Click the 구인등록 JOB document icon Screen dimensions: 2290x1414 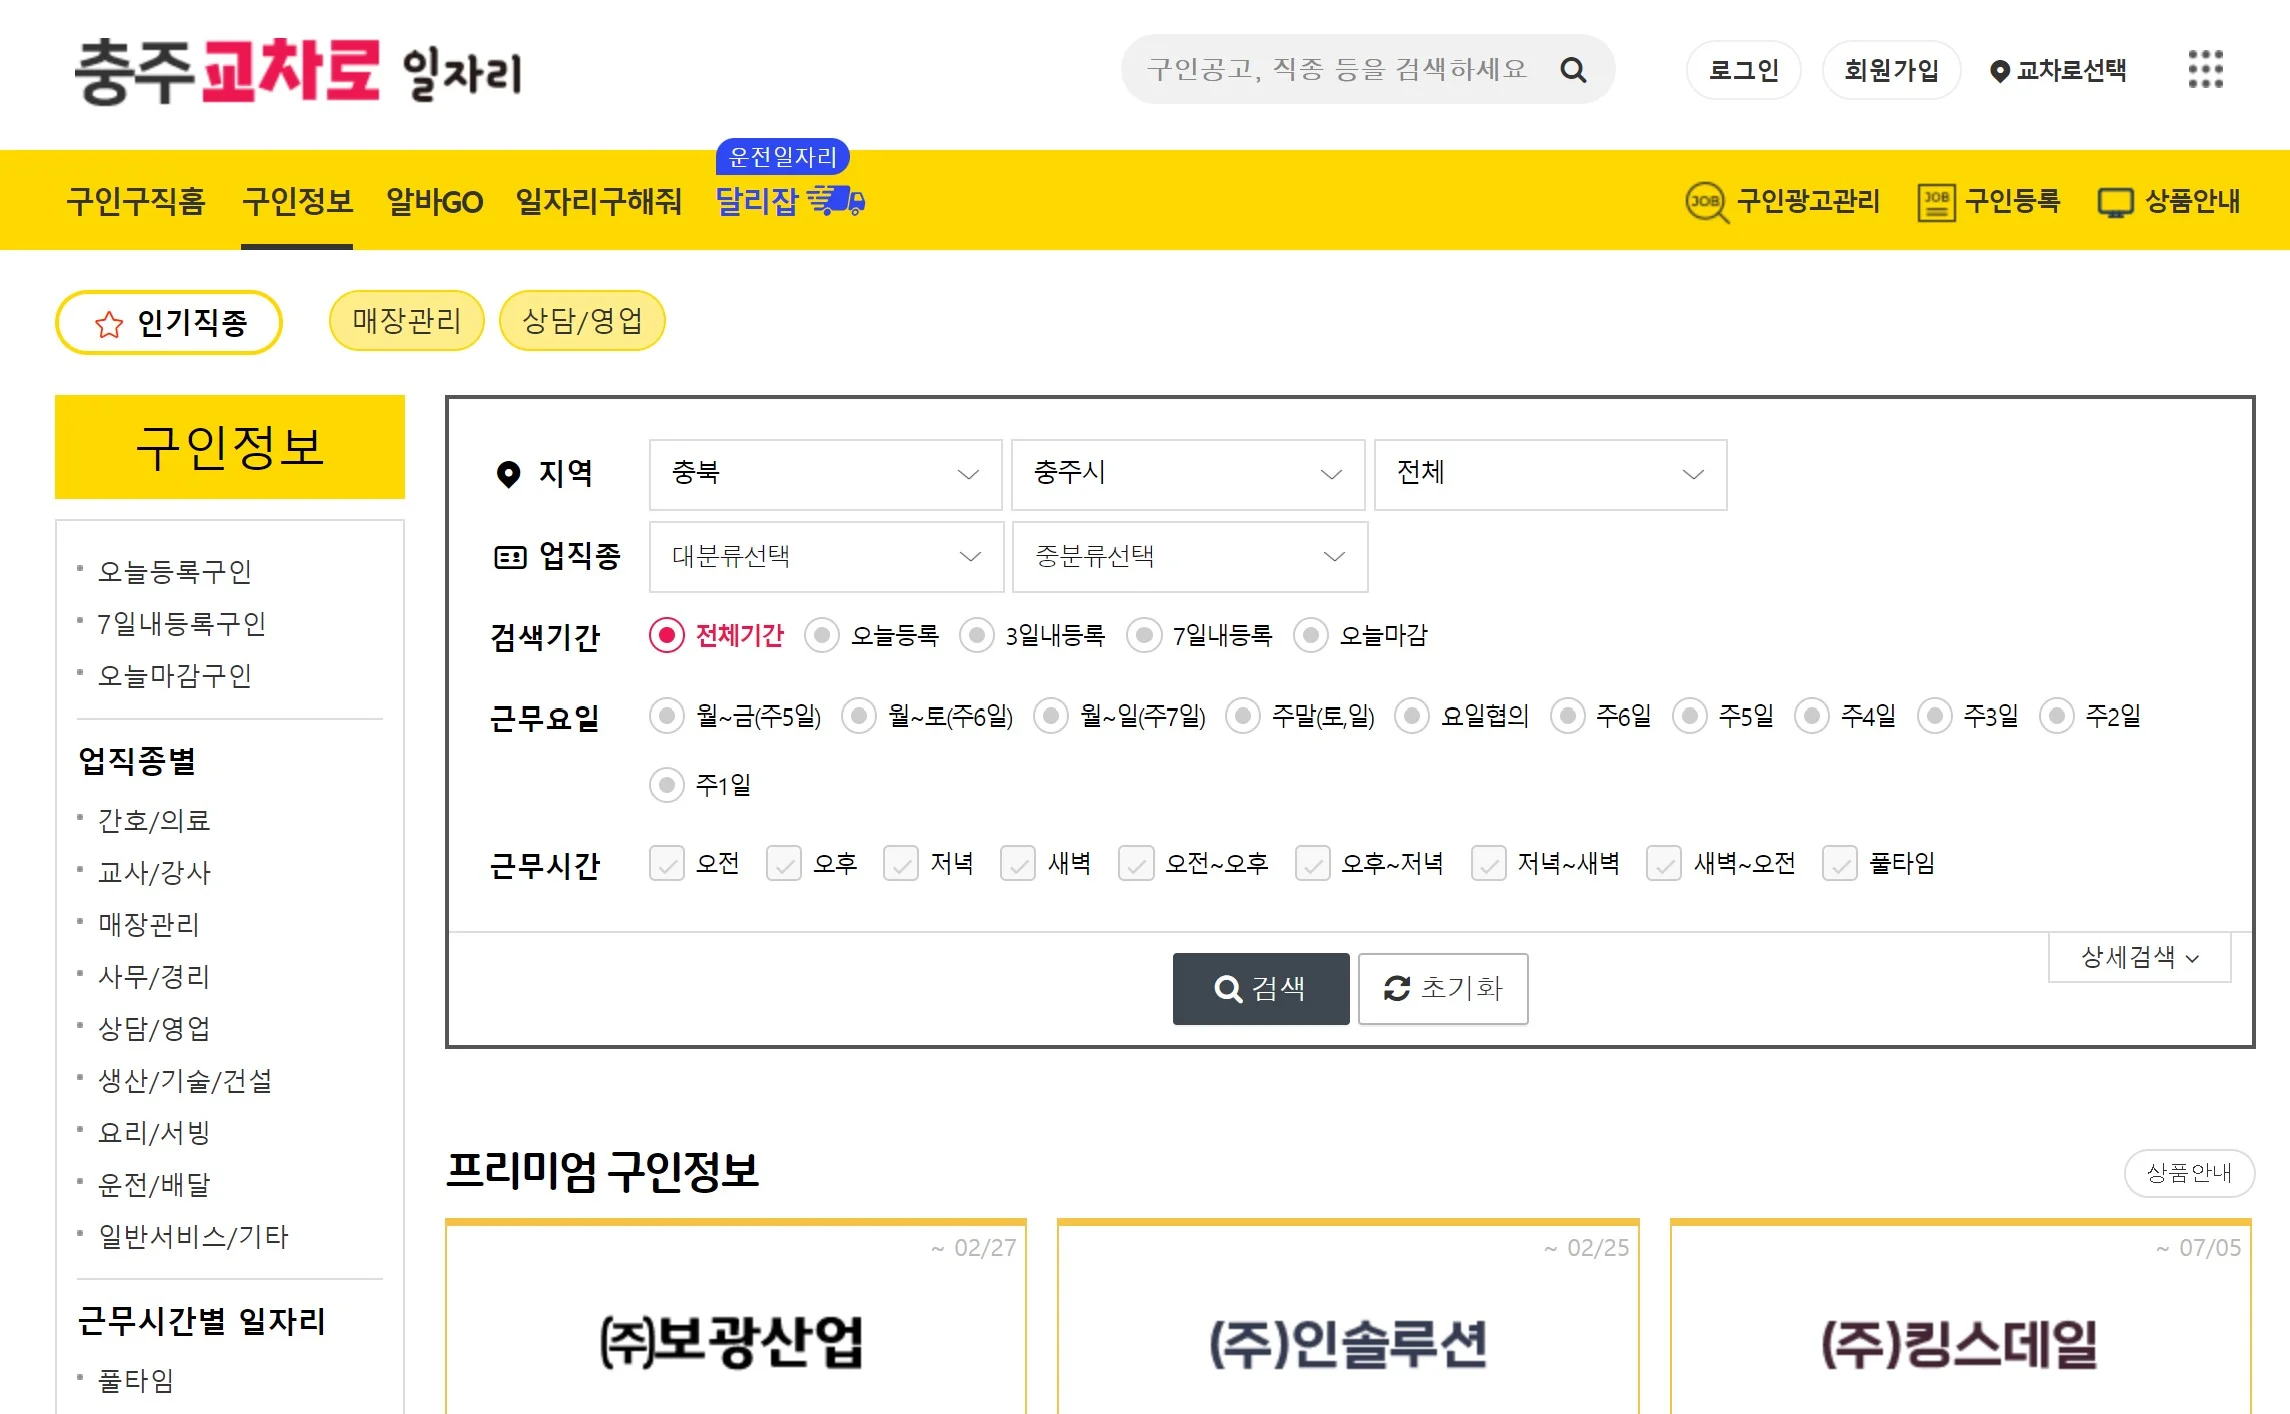[1936, 202]
